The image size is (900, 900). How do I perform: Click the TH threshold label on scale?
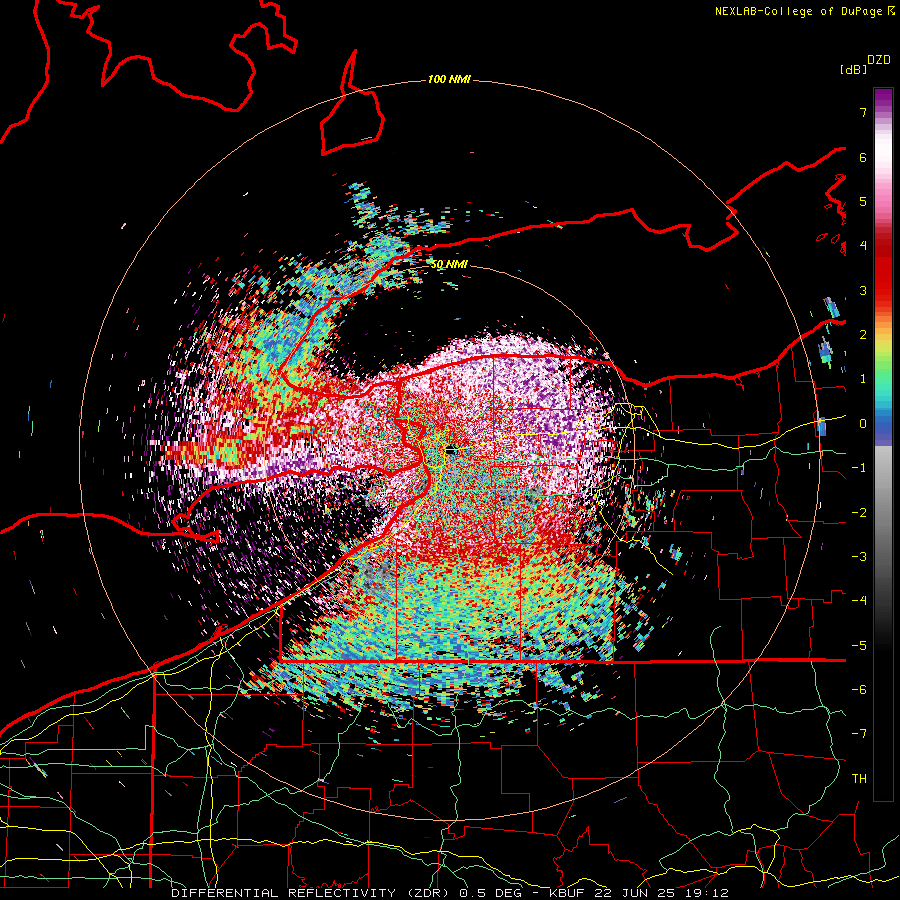click(x=859, y=779)
